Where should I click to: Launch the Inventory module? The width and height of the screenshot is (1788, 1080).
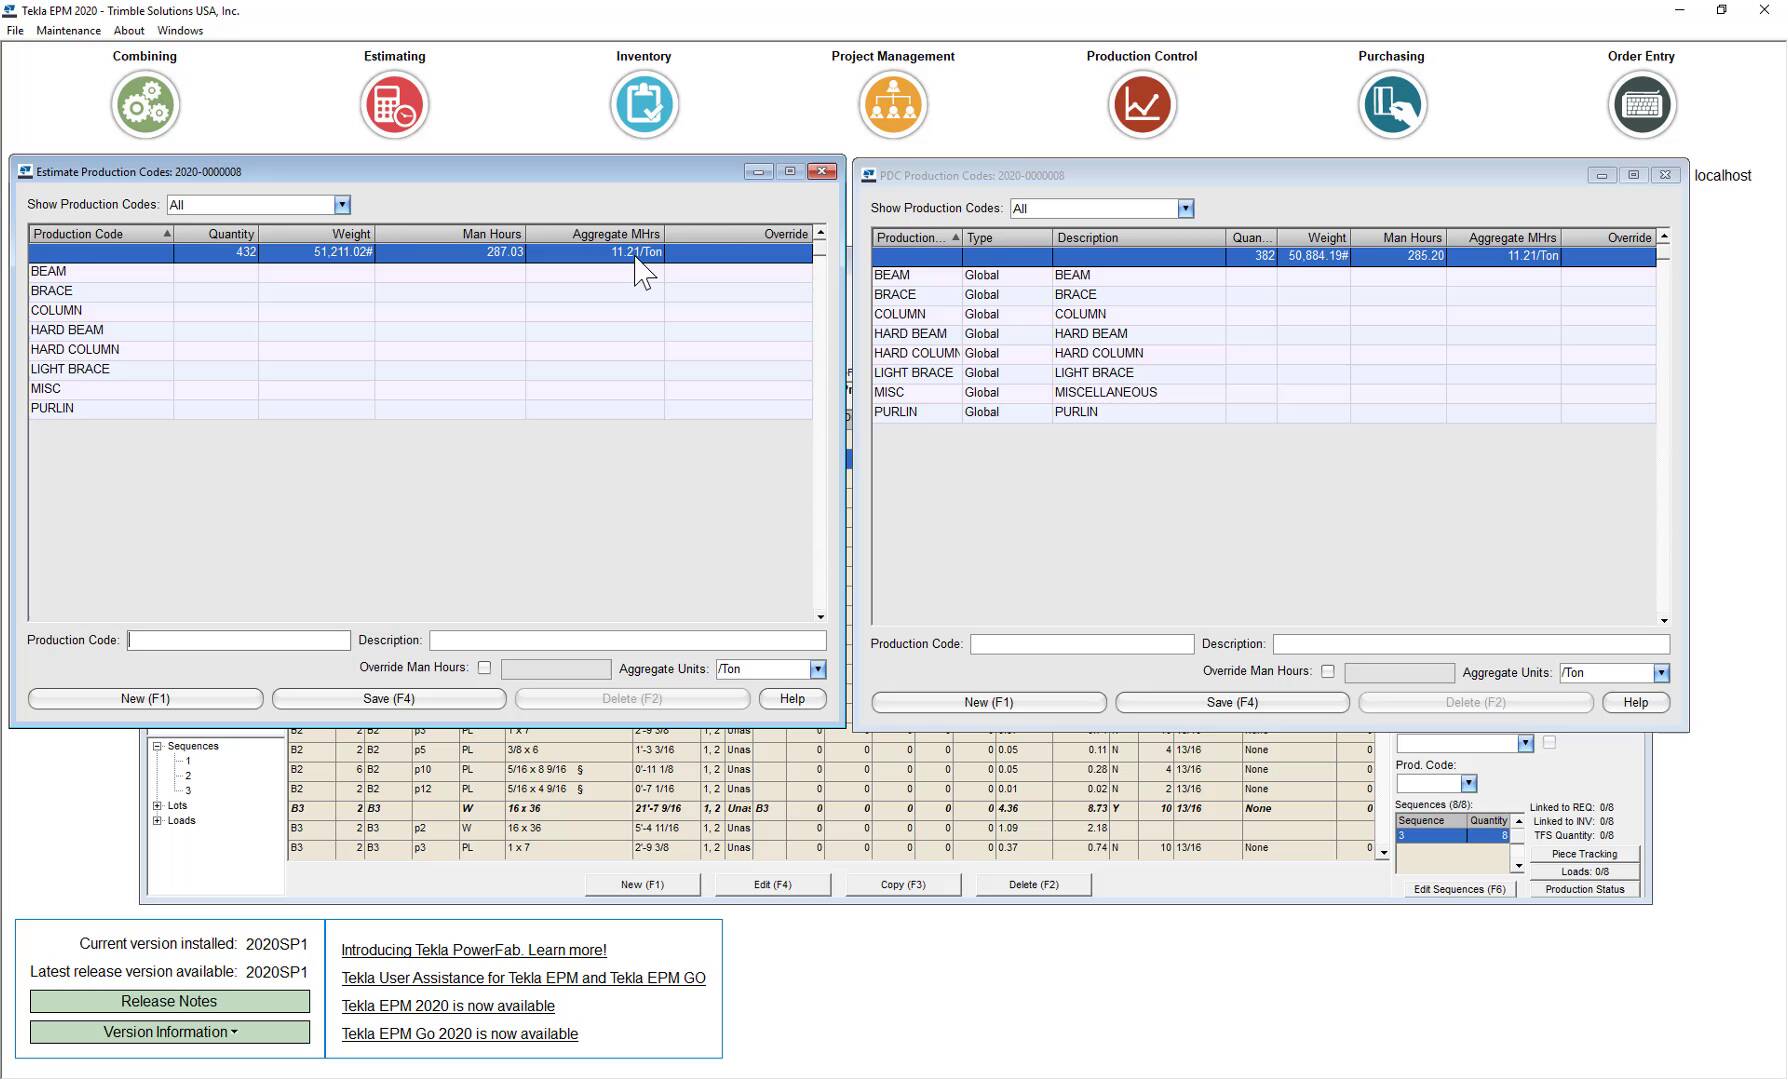pos(644,105)
